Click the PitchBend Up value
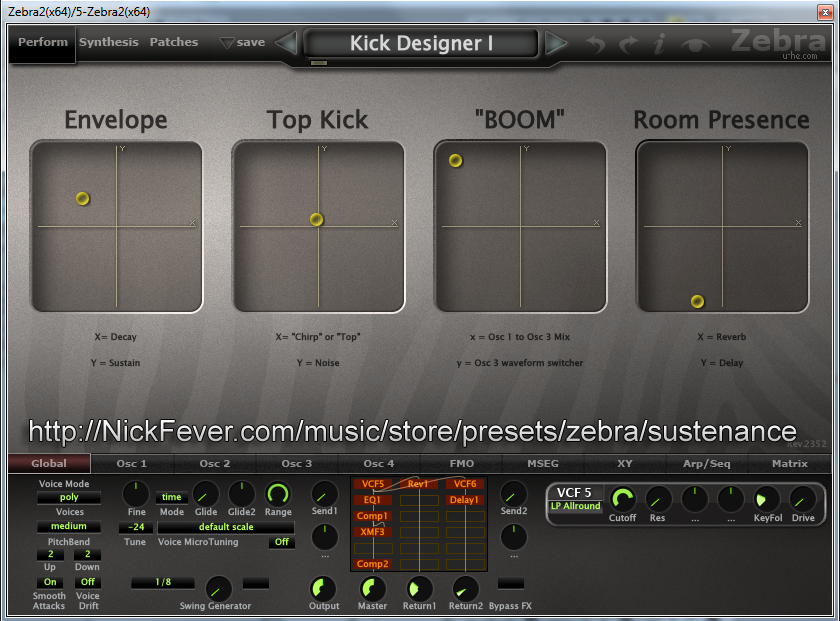The height and width of the screenshot is (621, 840). click(x=50, y=554)
